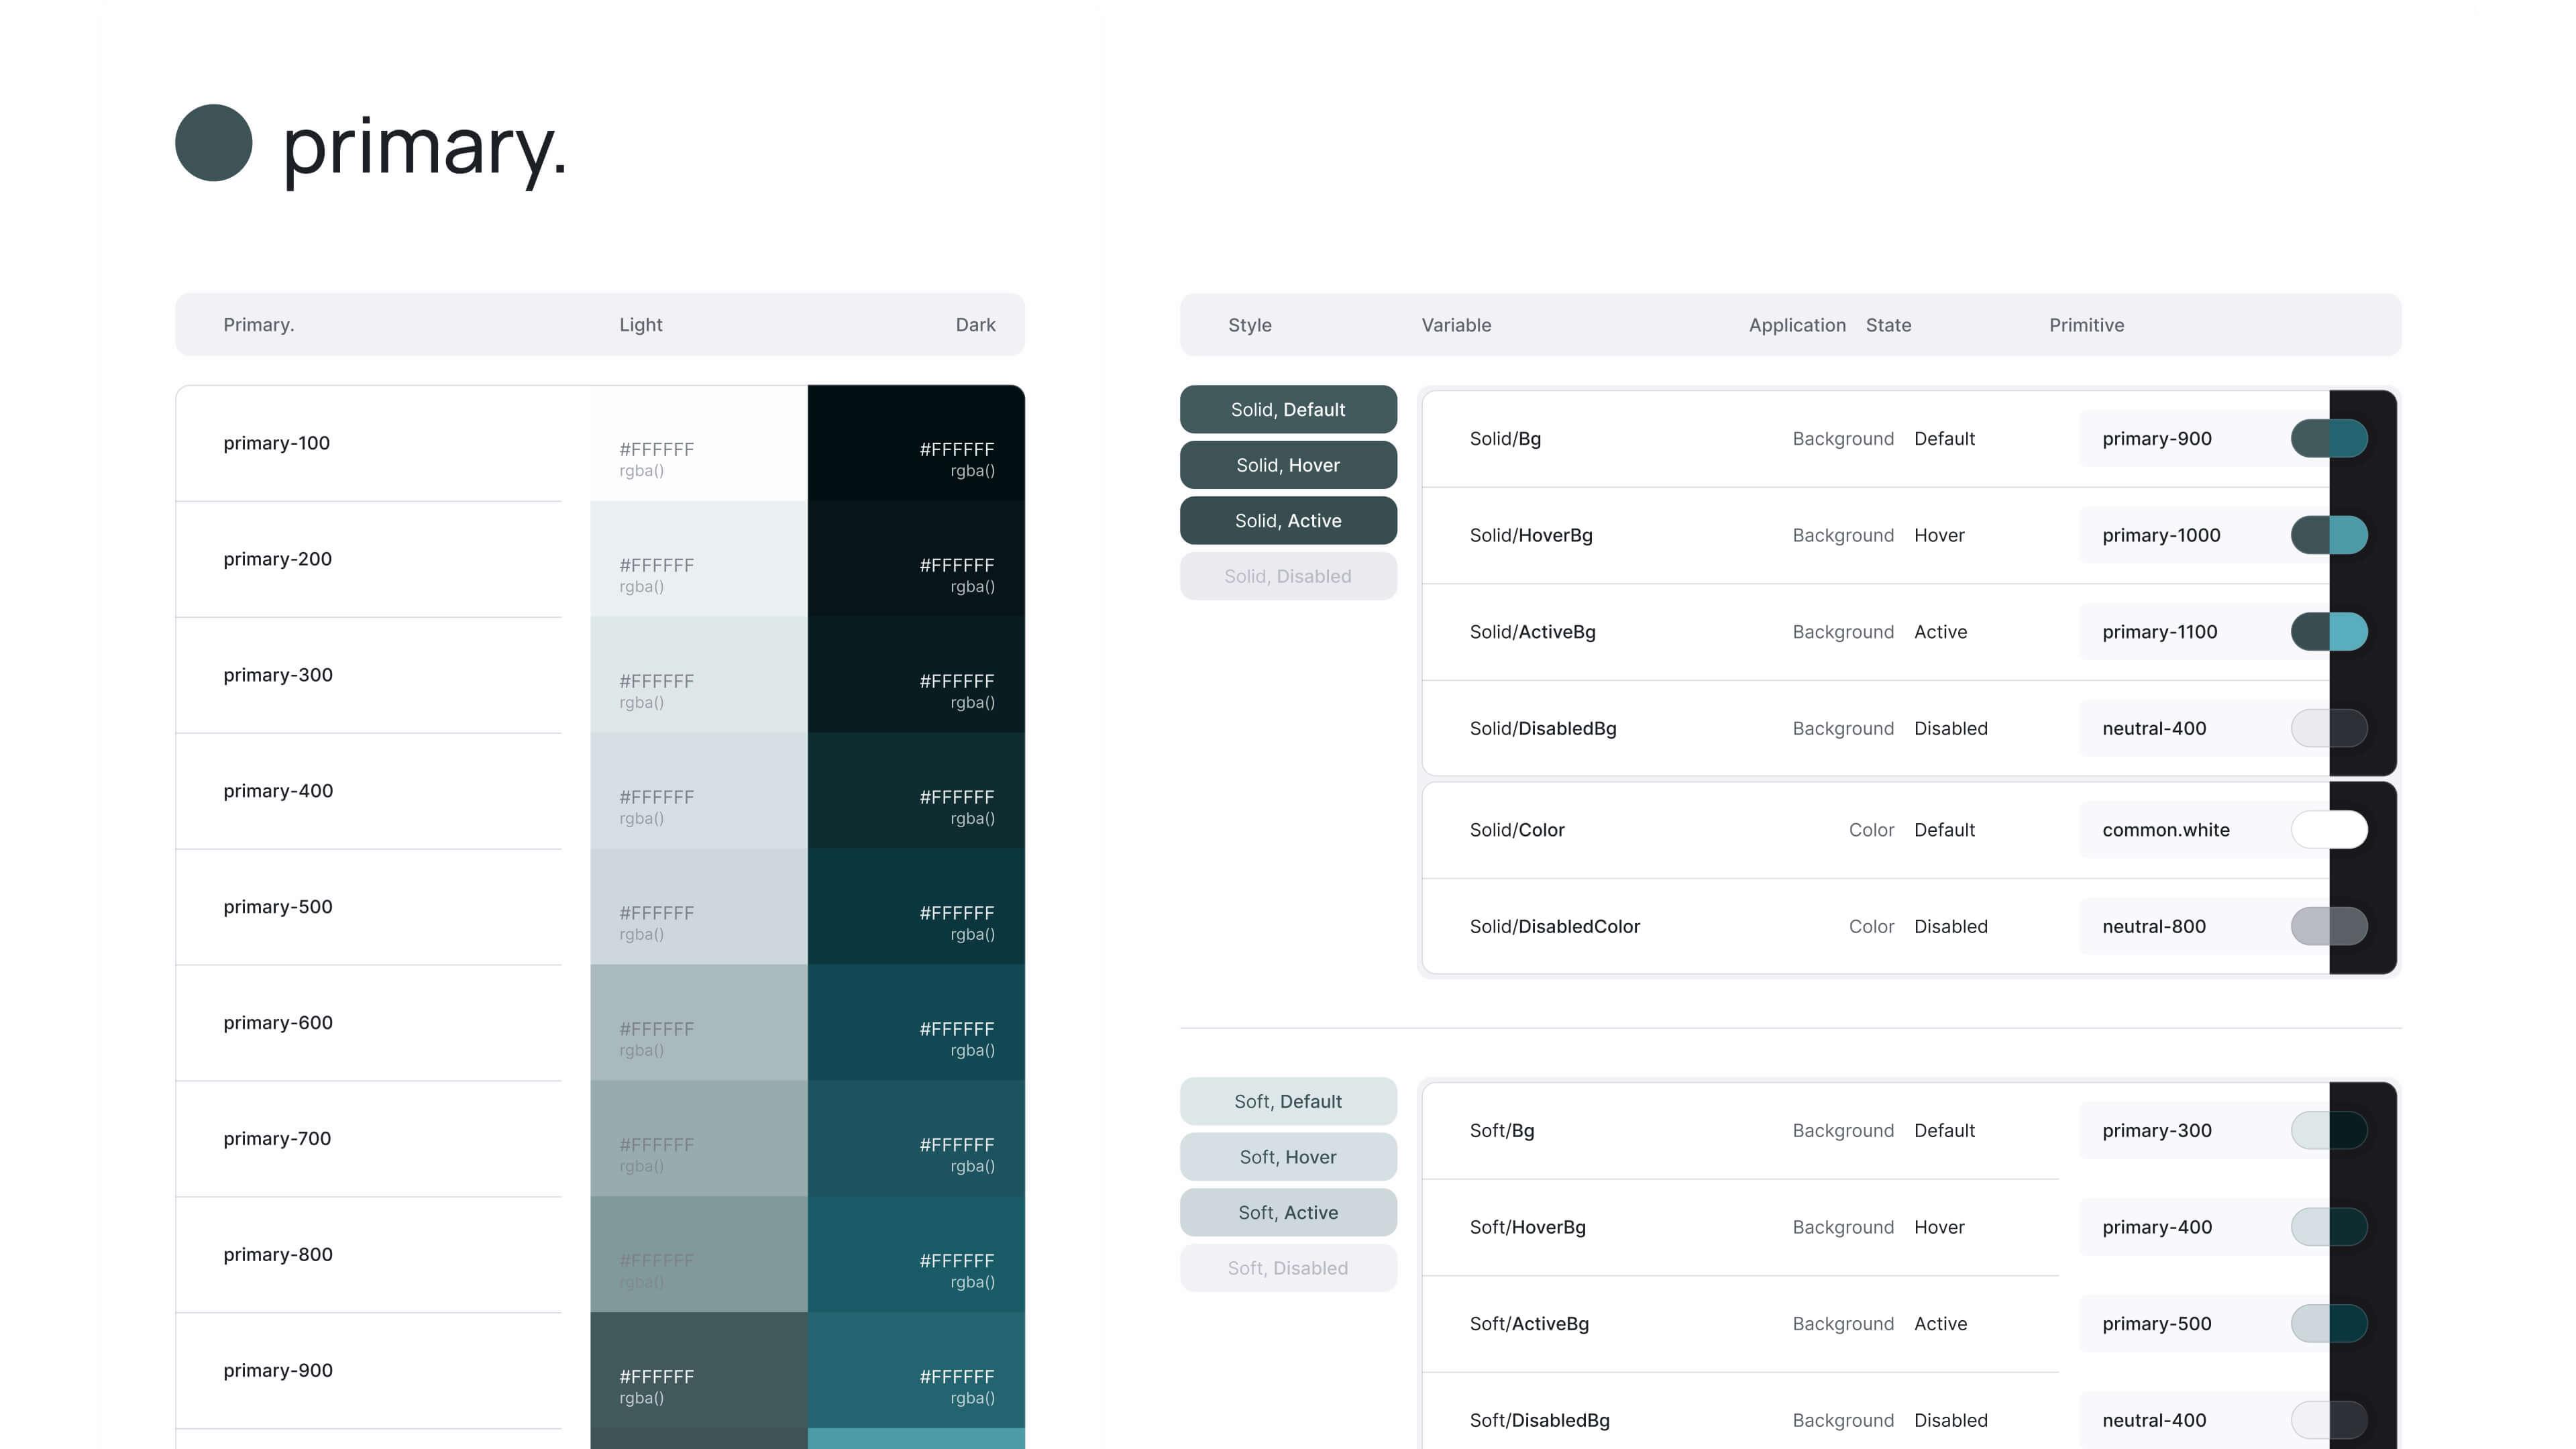Viewport: 2576px width, 1449px height.
Task: Click the Solid, Hover button
Action: pos(1288,465)
